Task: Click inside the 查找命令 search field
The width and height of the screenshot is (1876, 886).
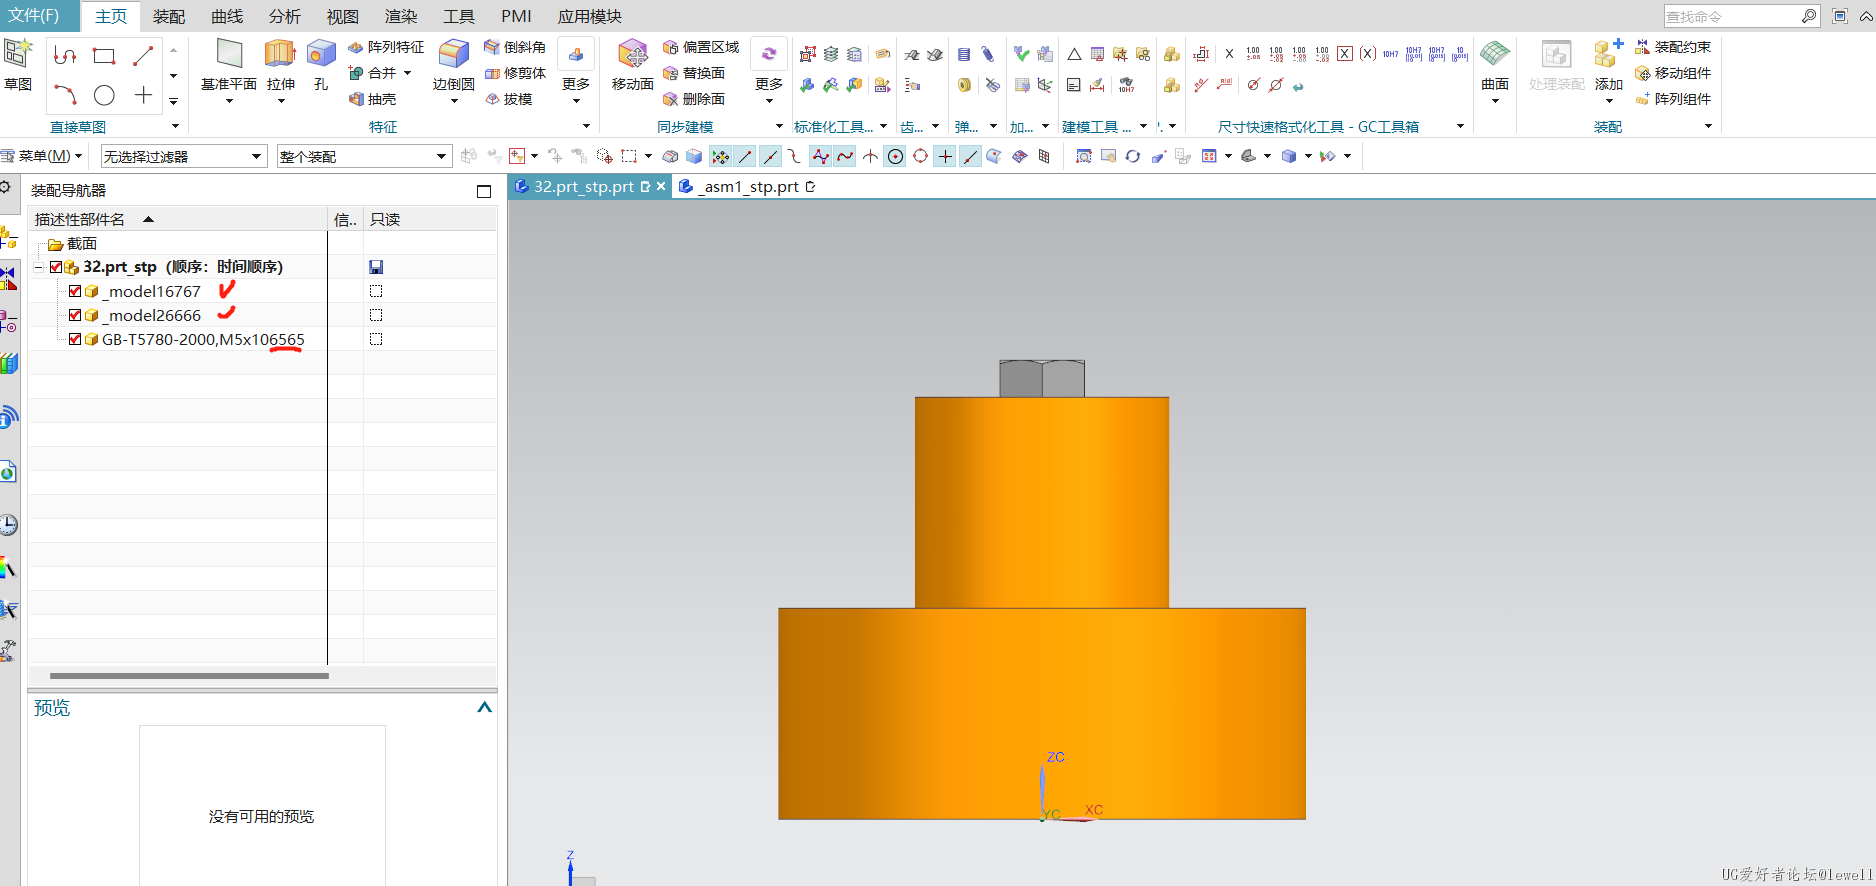Action: pyautogui.click(x=1731, y=16)
